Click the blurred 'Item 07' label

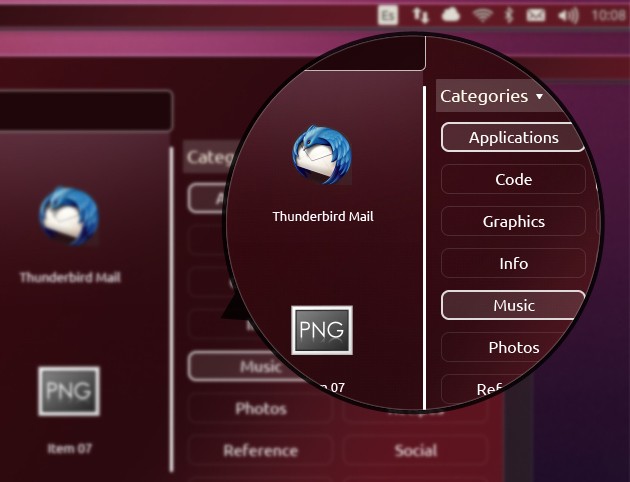point(69,448)
